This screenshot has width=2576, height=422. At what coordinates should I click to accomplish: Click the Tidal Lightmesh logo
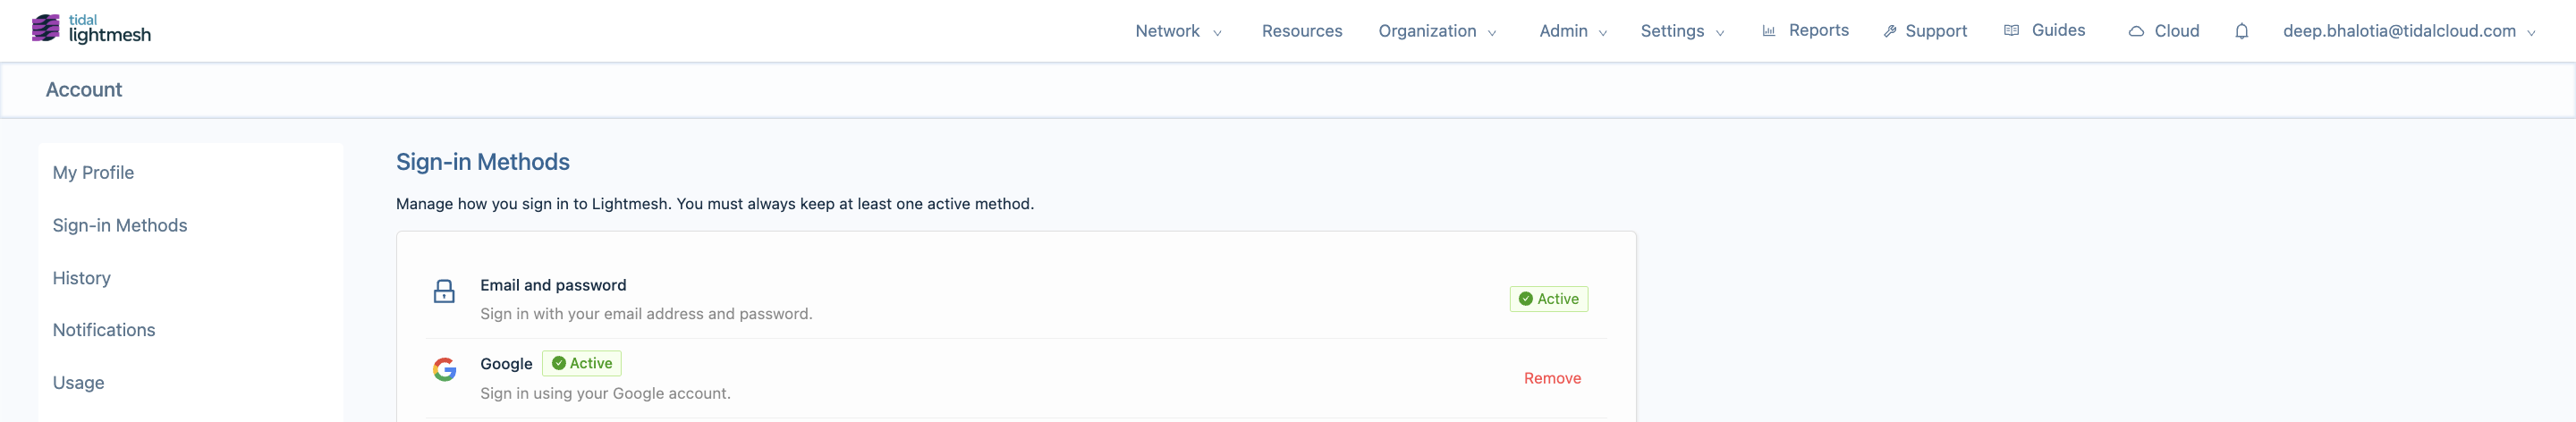(x=91, y=29)
